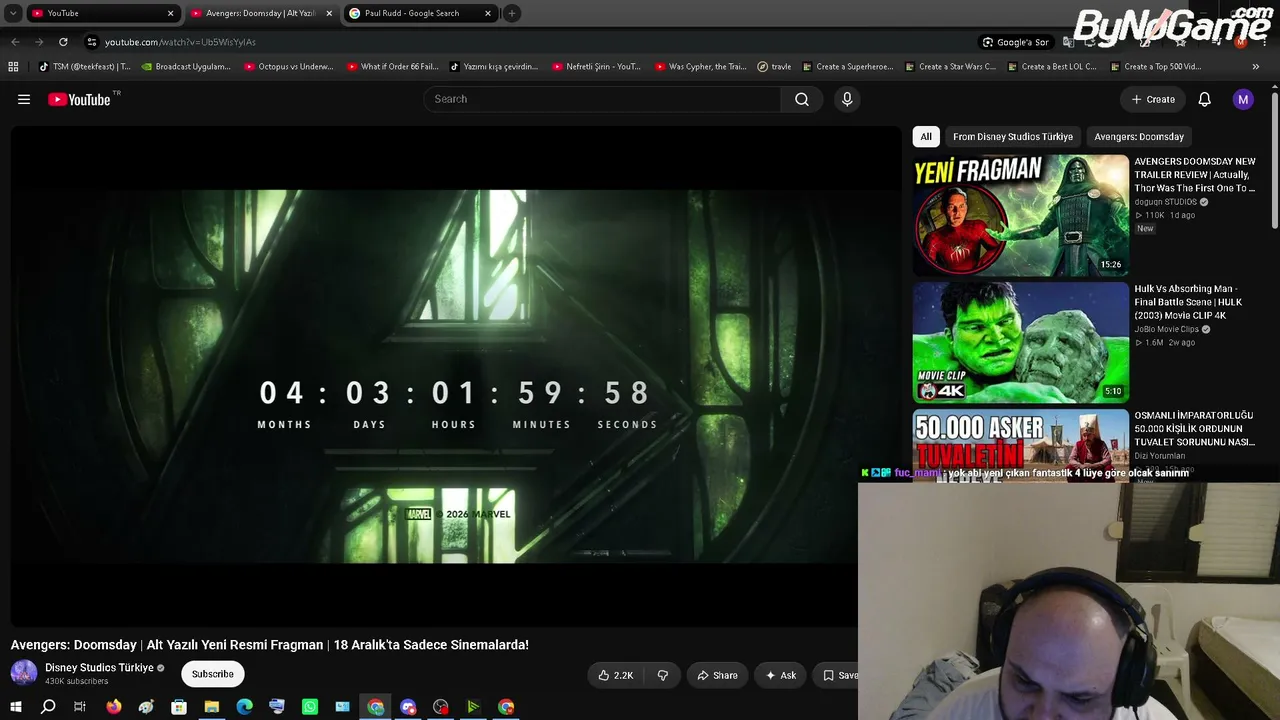Filter by Avengers: Doomsday chip
The height and width of the screenshot is (720, 1280).
1139,137
